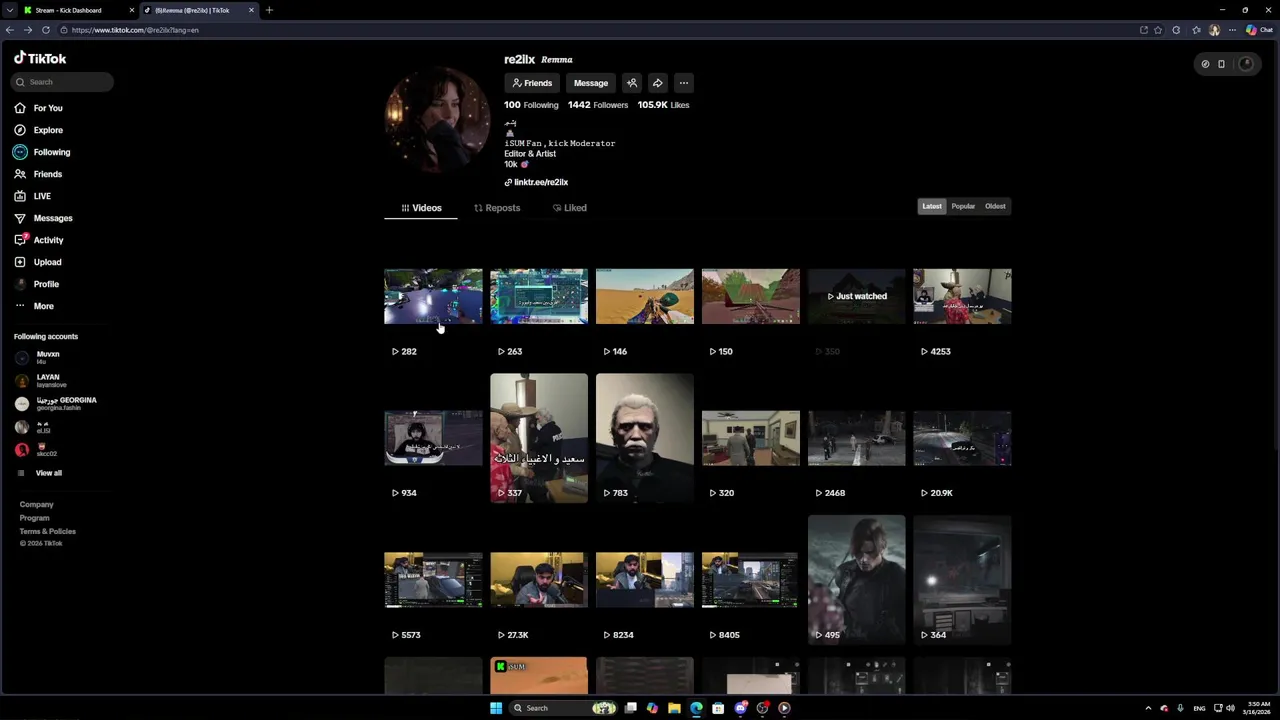Go to the Following feed
The image size is (1280, 720).
(42, 152)
